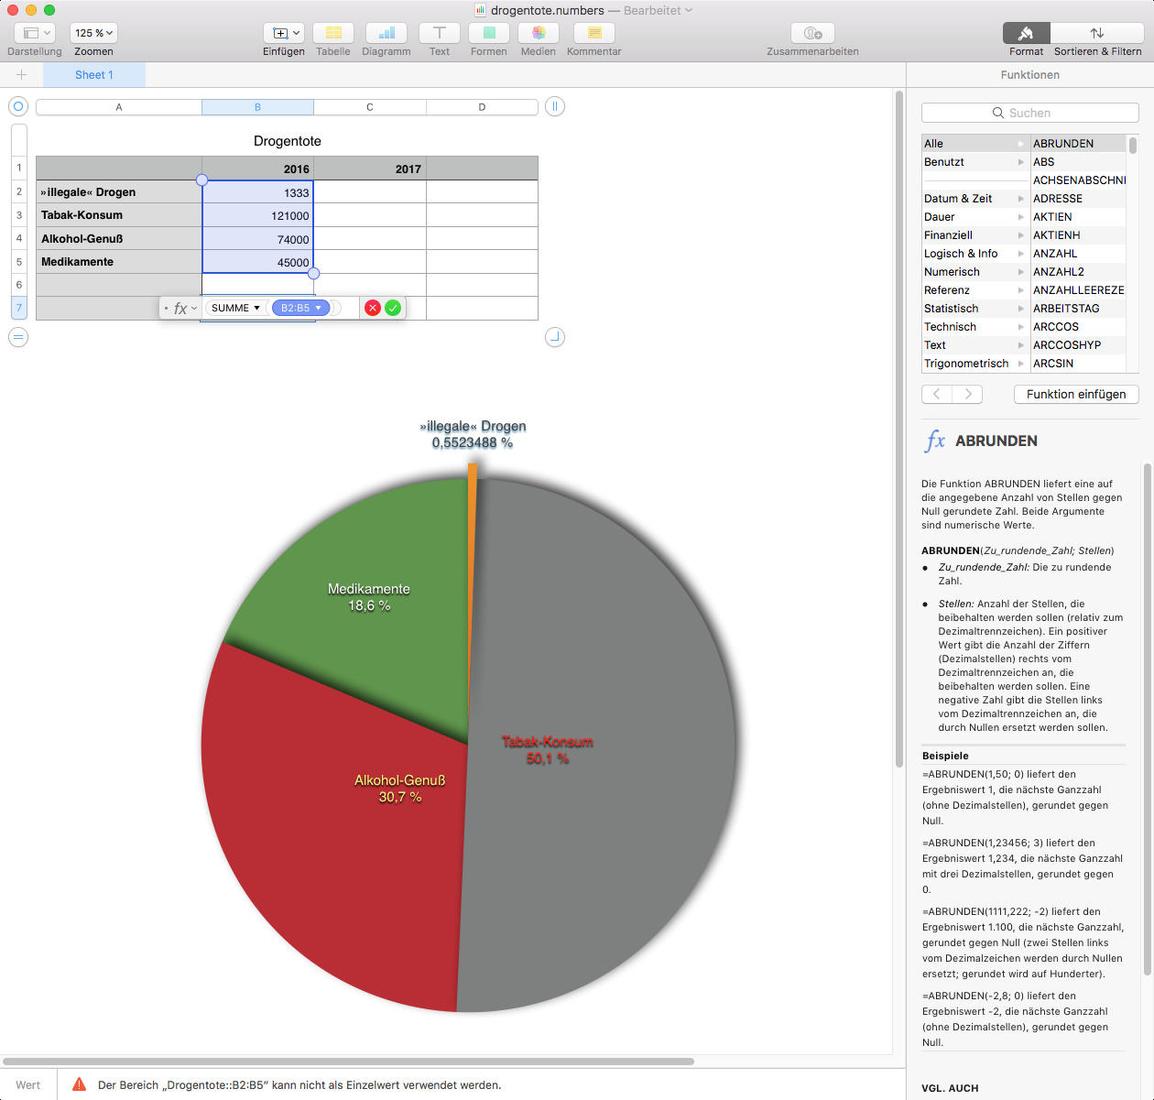Insert a Diagramm chart
Viewport: 1154px width, 1100px height.
point(386,33)
